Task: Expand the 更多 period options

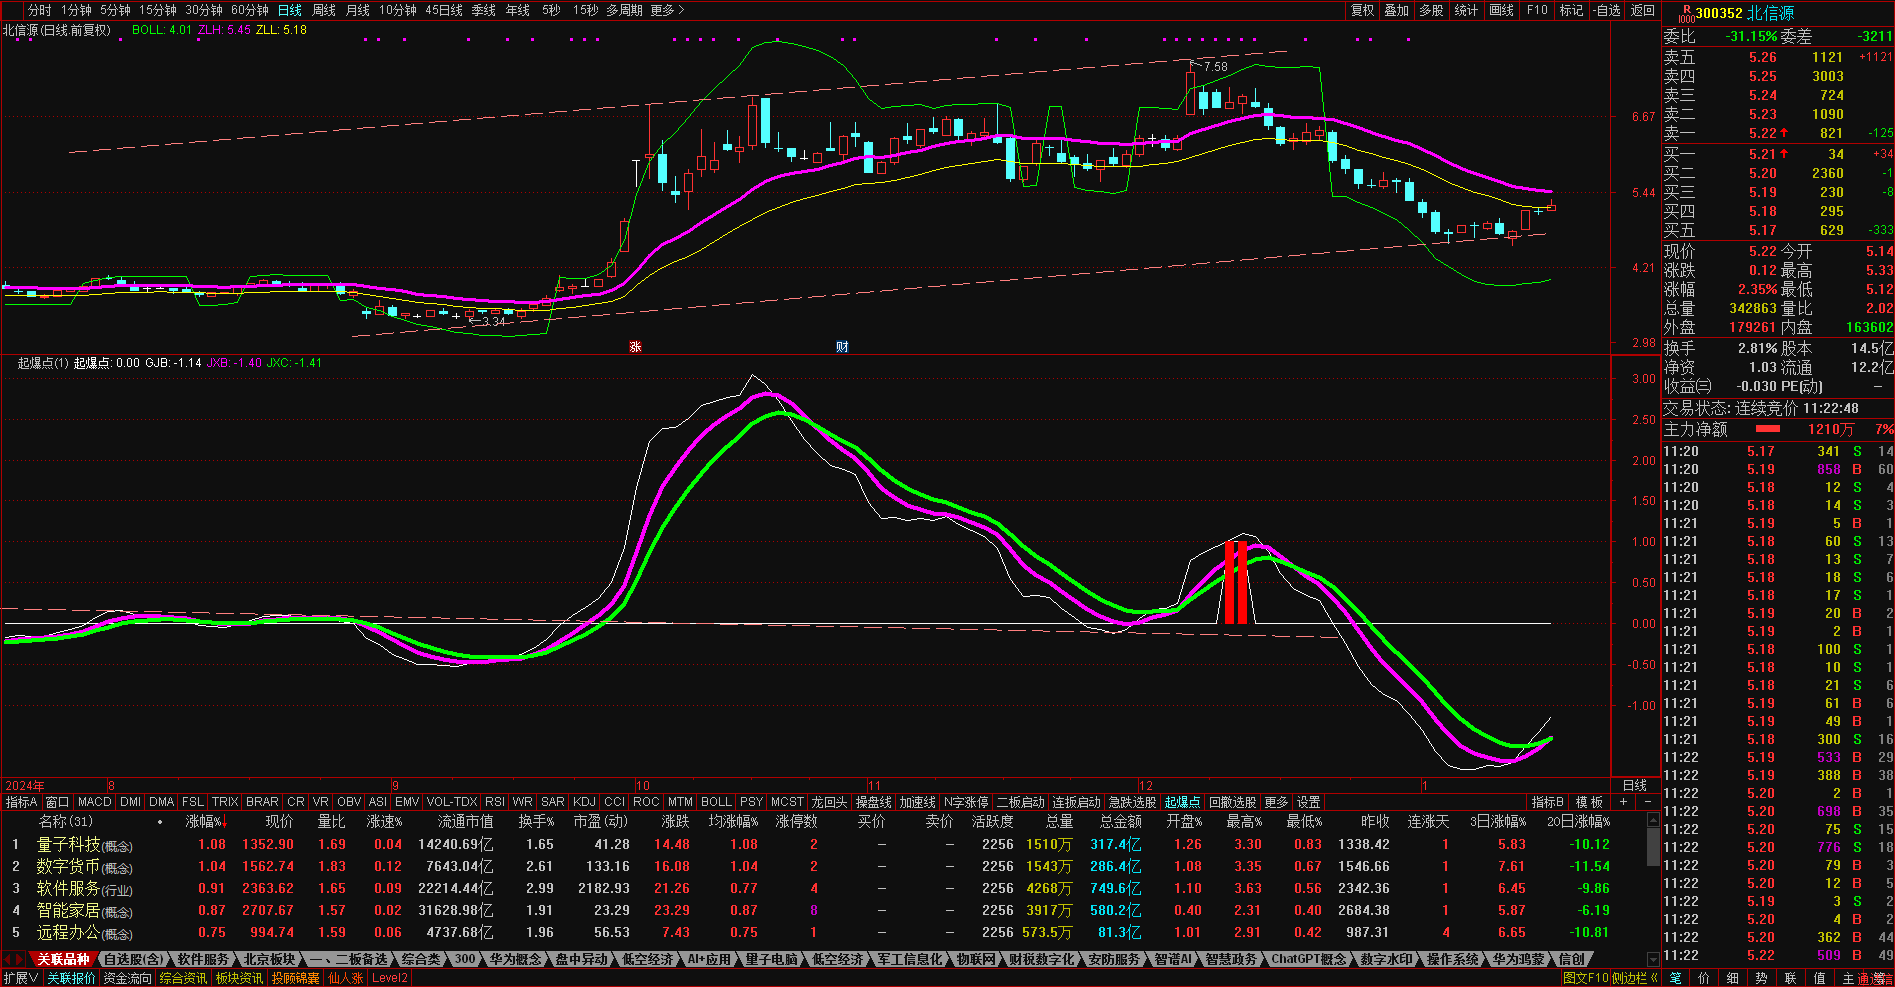Action: coord(667,10)
